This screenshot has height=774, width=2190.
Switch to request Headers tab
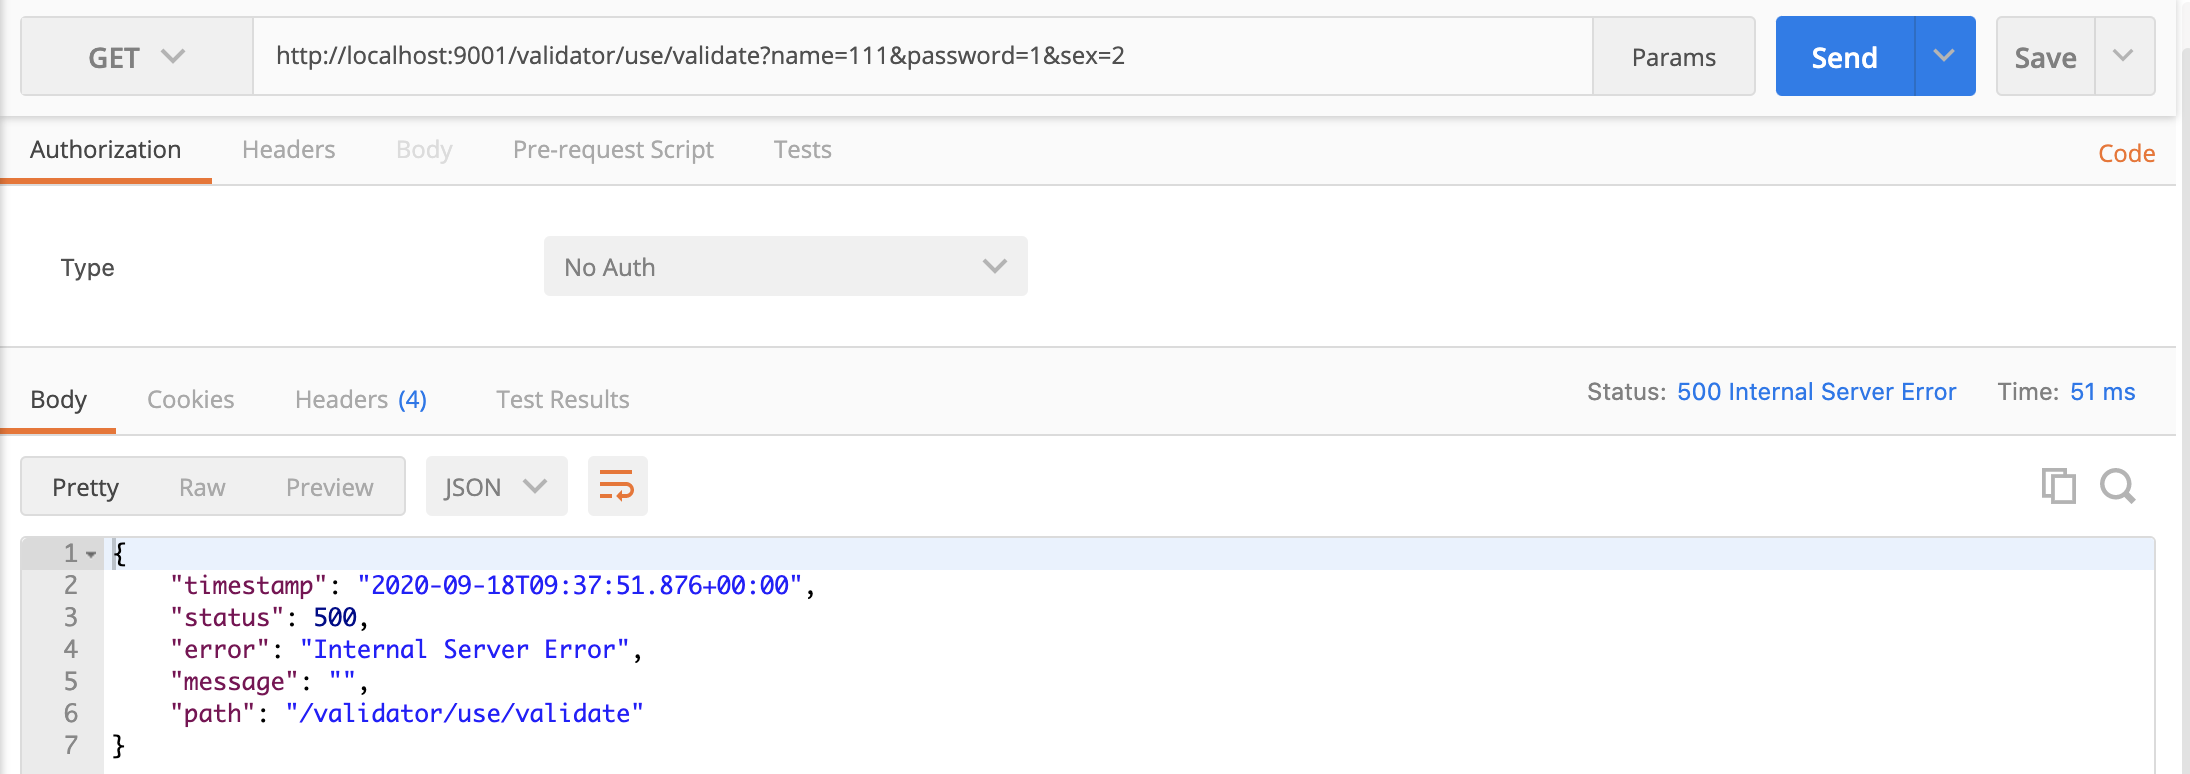click(288, 150)
